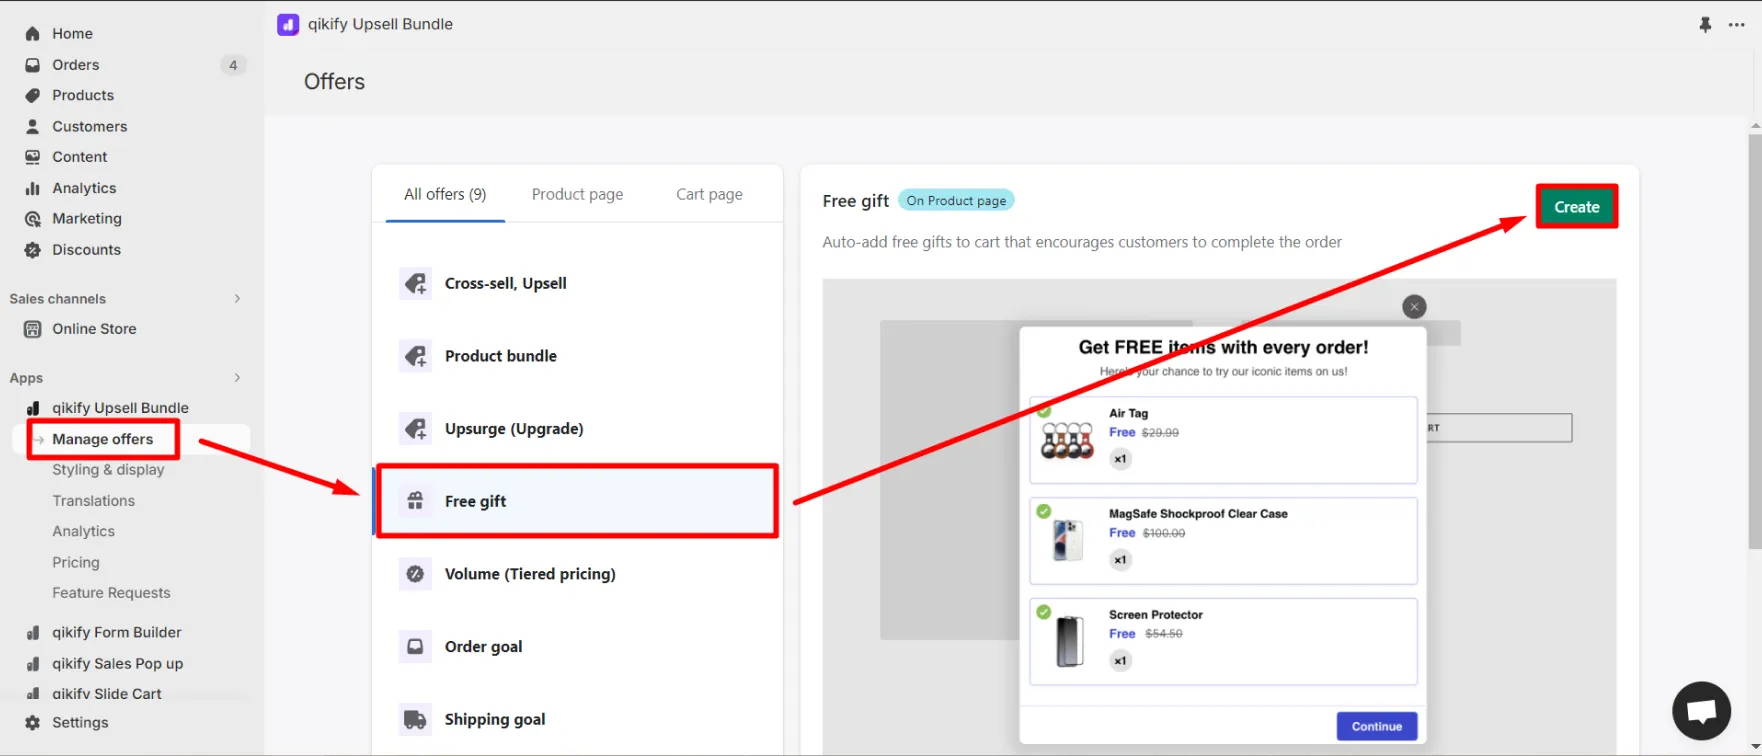The width and height of the screenshot is (1762, 756).
Task: Click the Continue button in preview
Action: pyautogui.click(x=1377, y=726)
